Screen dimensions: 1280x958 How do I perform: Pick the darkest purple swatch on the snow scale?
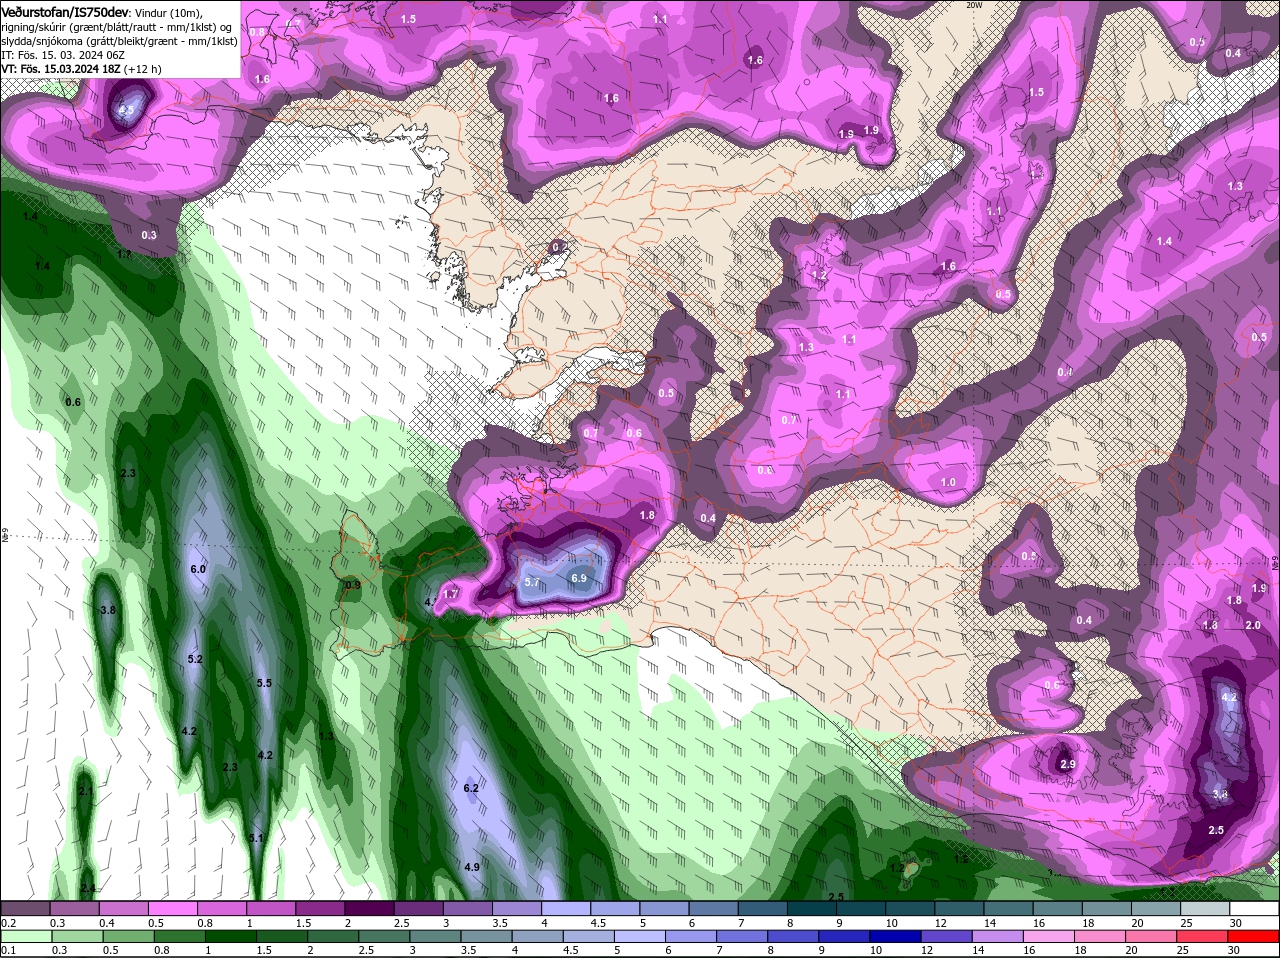point(367,908)
